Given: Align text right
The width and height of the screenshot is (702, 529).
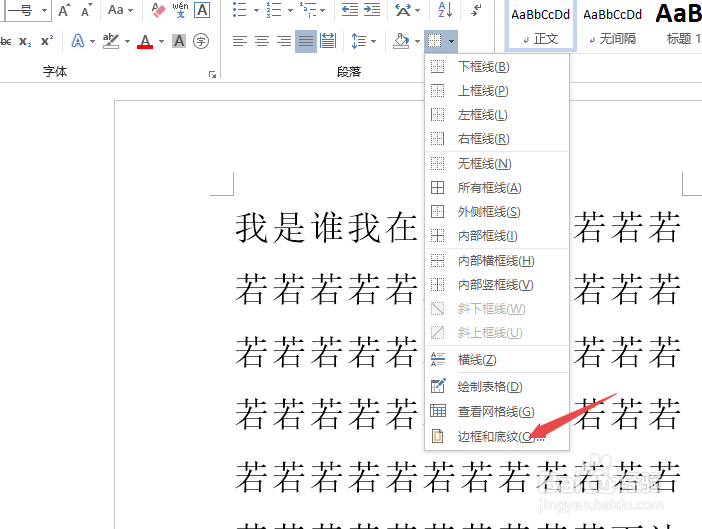Looking at the screenshot, I should 284,42.
